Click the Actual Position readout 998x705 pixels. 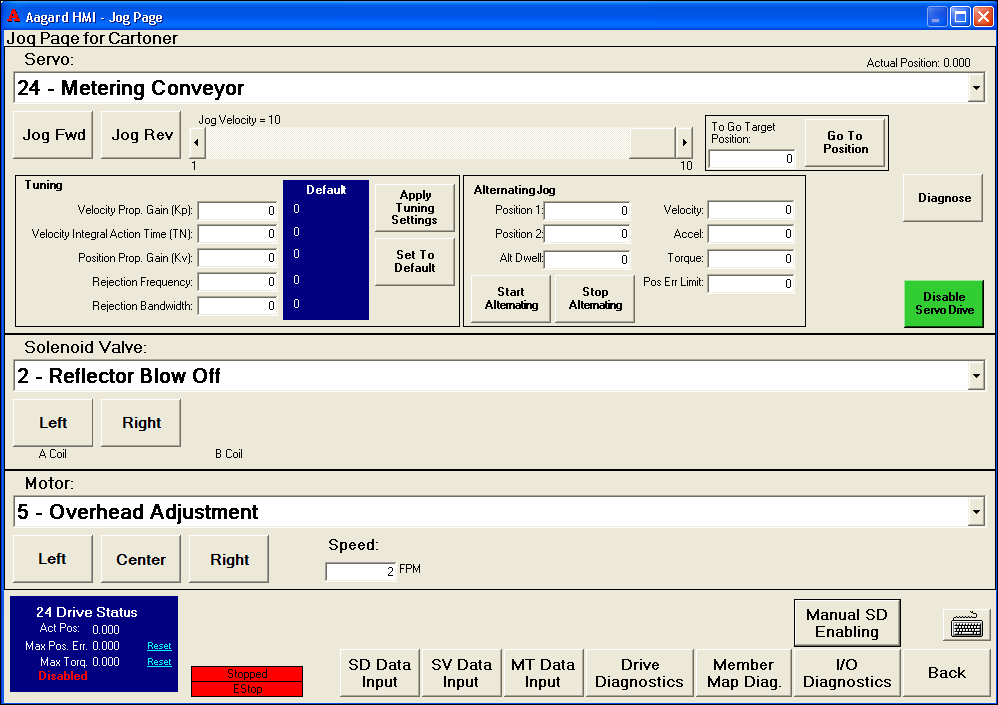918,63
